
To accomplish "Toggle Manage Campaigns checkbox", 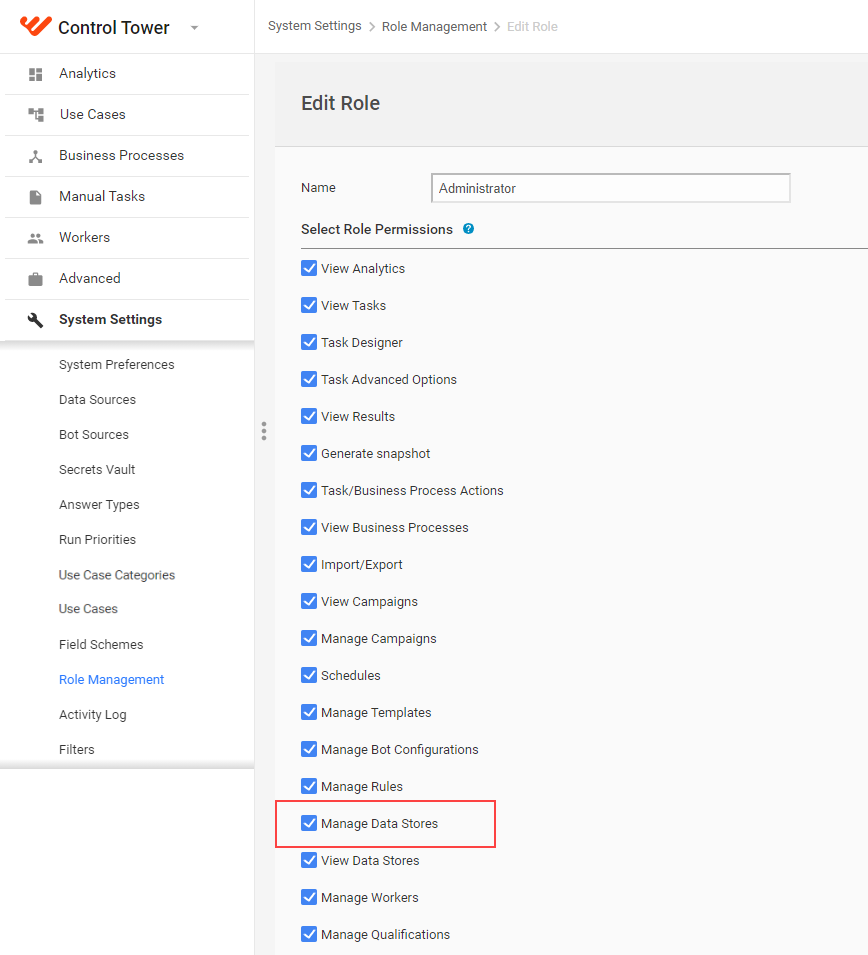I will [x=309, y=638].
